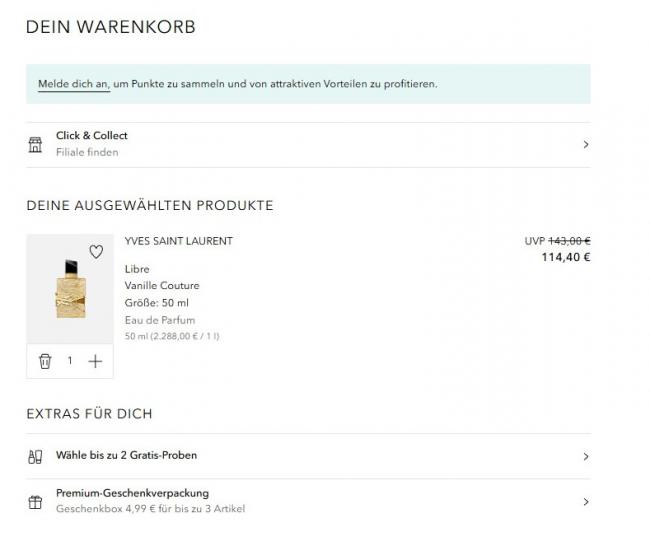Open the Yves Saint Laurent brand link
The width and height of the screenshot is (650, 546).
coord(178,241)
